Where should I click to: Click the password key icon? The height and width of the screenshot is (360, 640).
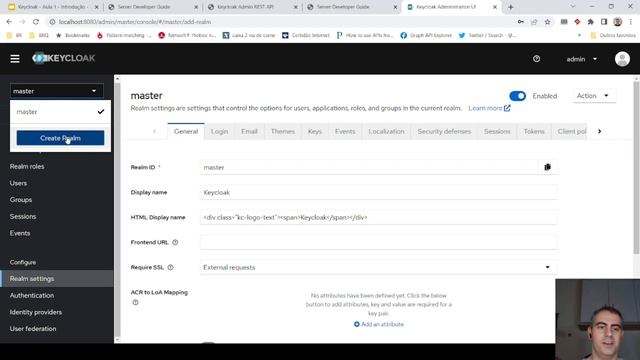pyautogui.click(x=520, y=22)
